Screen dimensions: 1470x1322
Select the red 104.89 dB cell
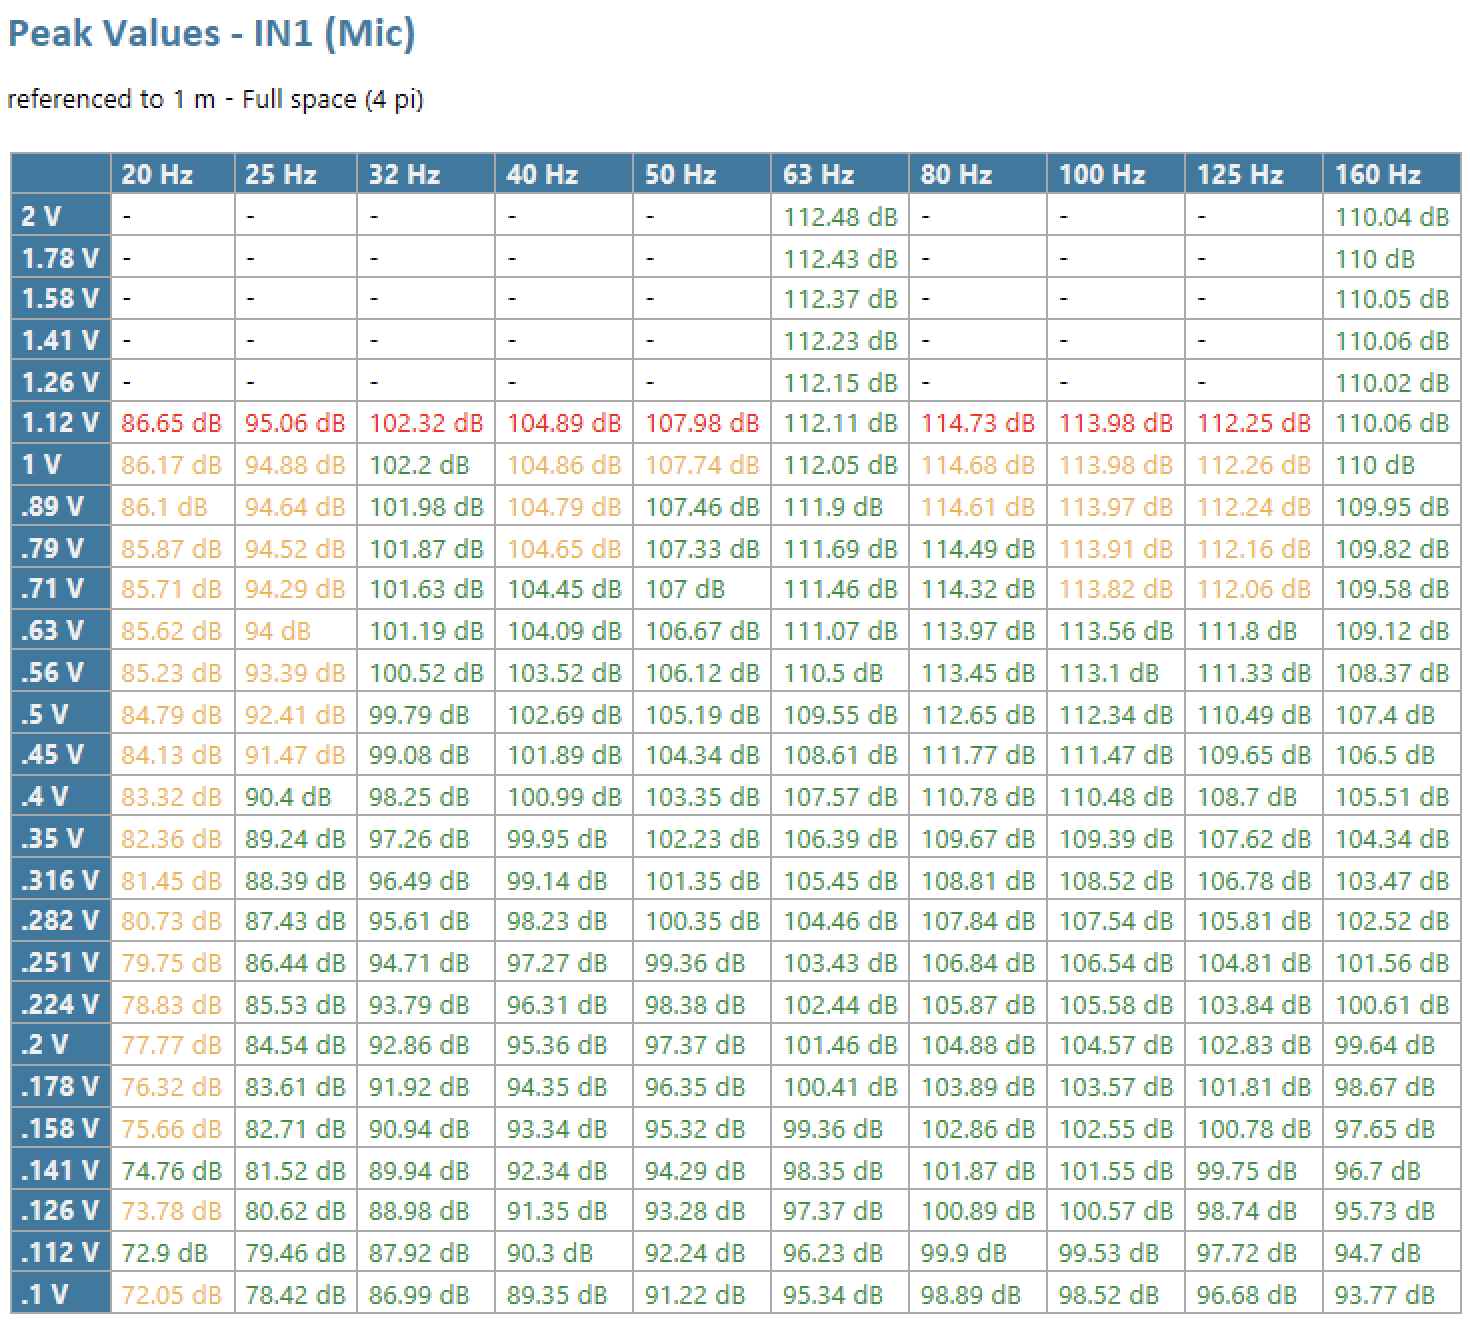[x=564, y=423]
